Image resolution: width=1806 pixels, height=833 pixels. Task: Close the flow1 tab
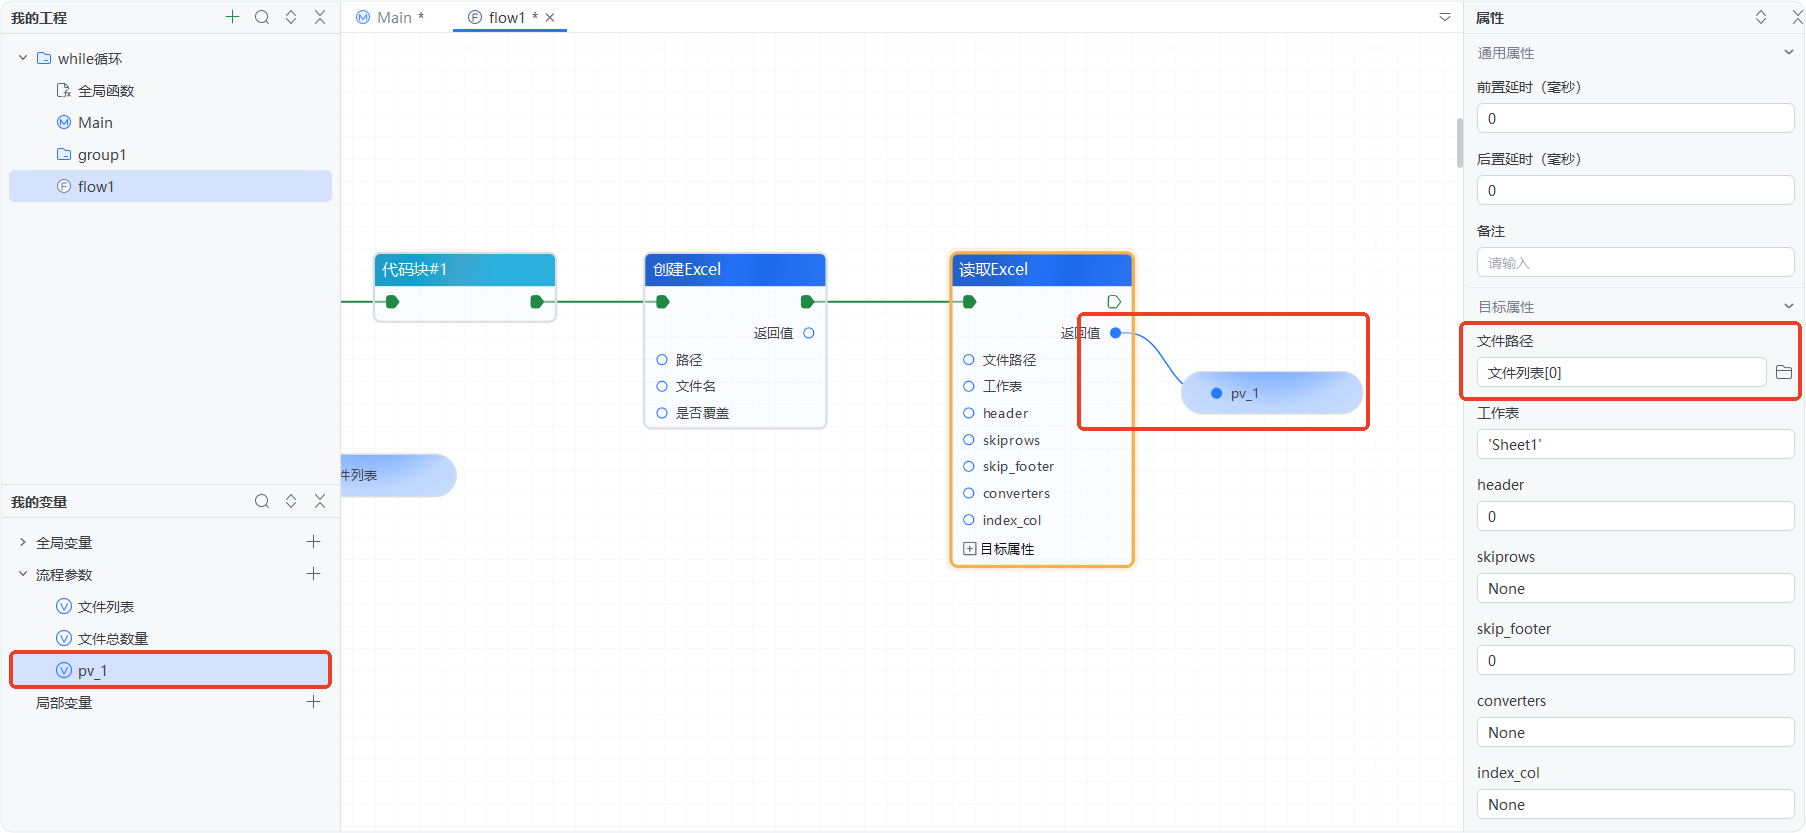(550, 17)
